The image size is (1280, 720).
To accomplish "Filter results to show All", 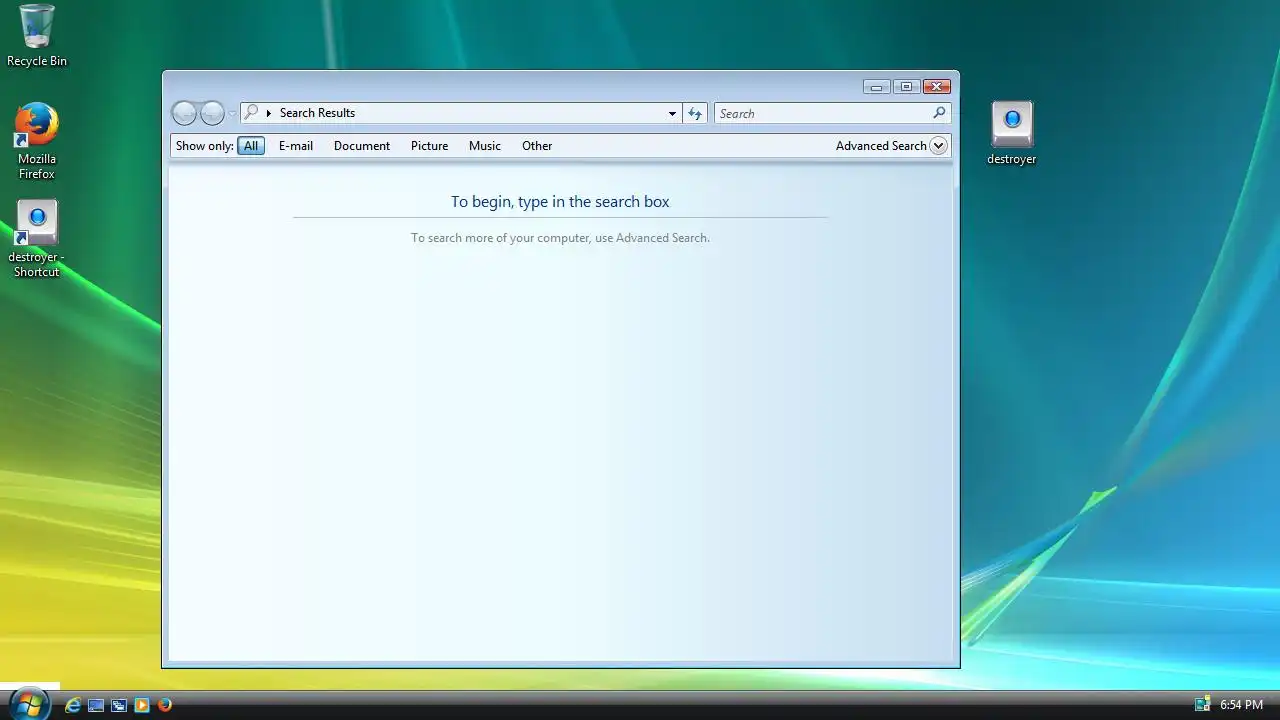I will coord(251,146).
